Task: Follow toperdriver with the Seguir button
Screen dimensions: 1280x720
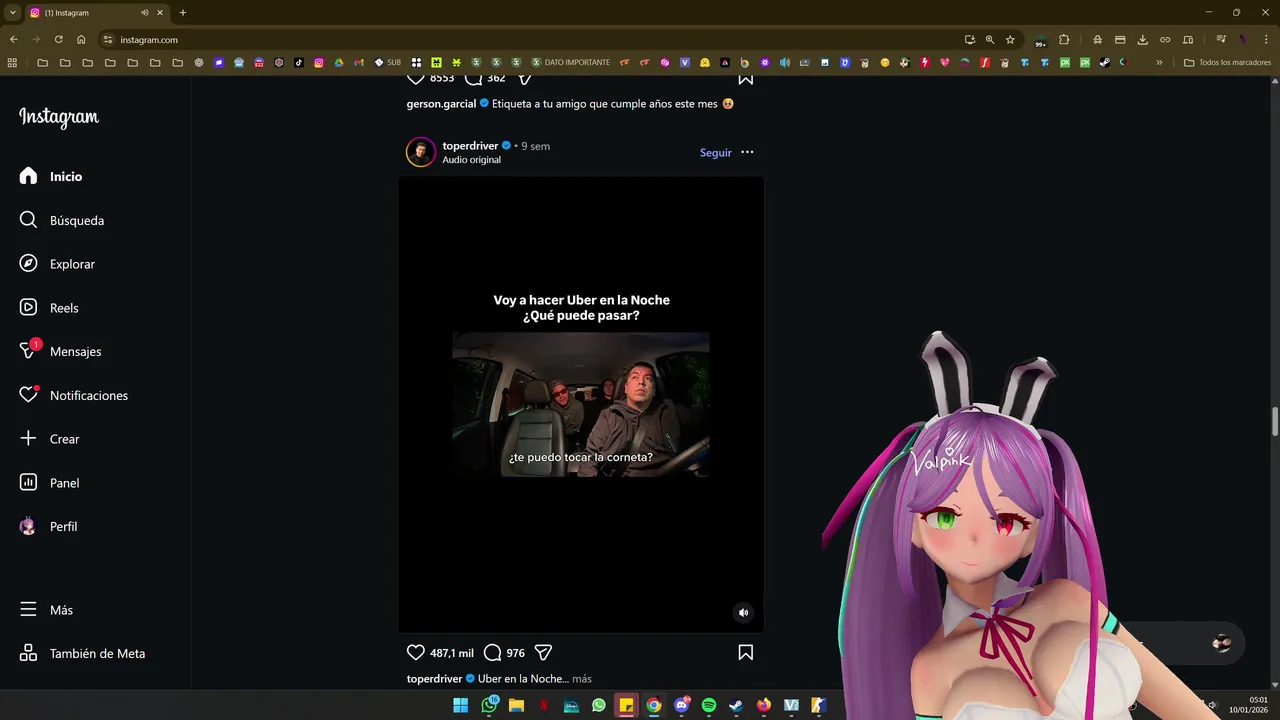Action: point(716,153)
